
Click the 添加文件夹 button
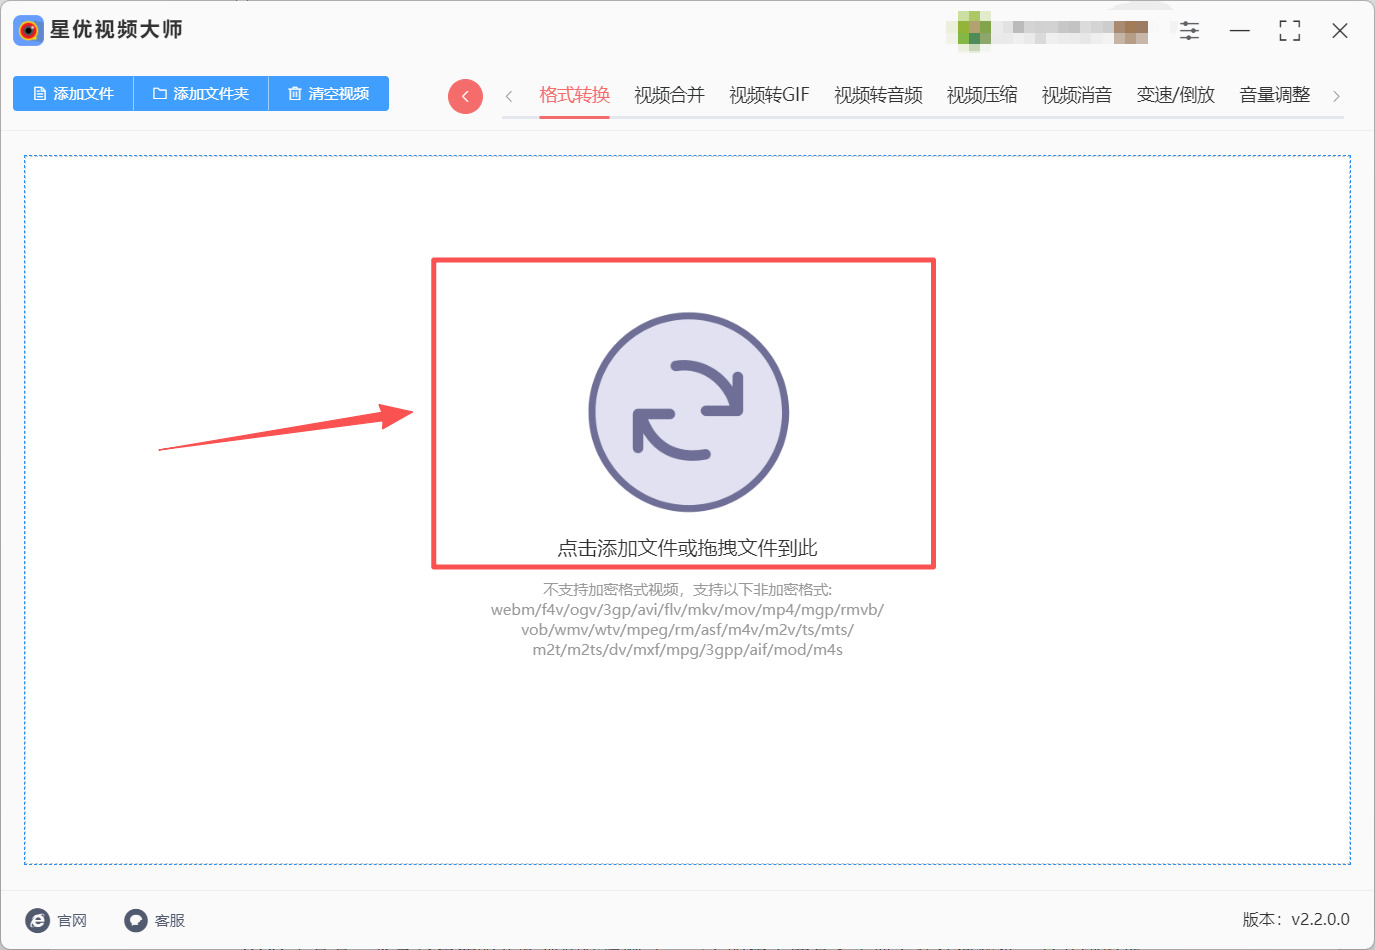click(x=201, y=94)
